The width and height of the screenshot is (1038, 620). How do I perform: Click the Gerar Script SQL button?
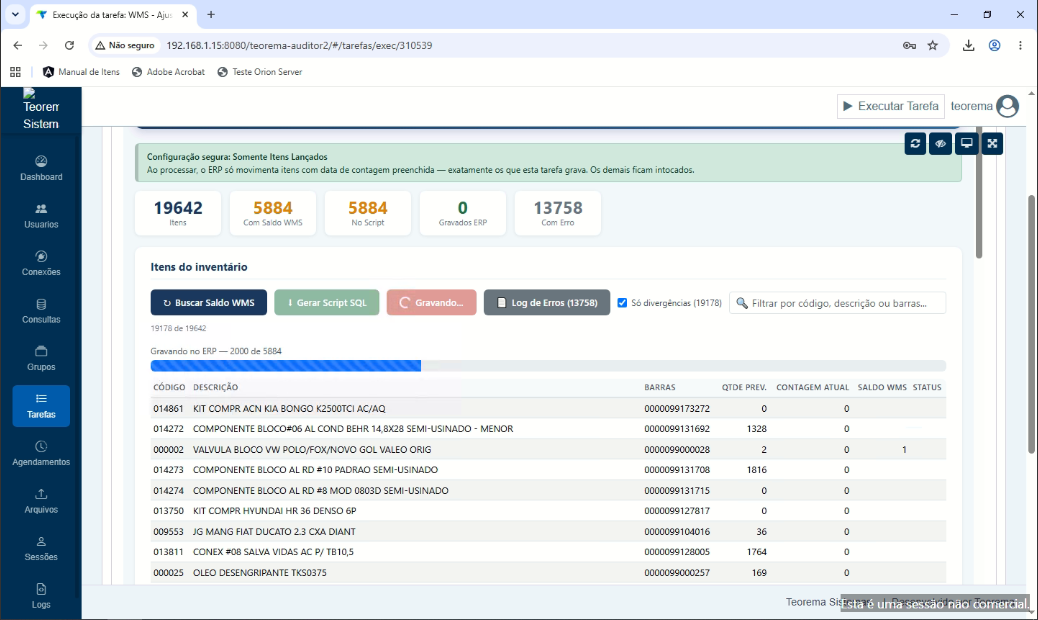(327, 302)
